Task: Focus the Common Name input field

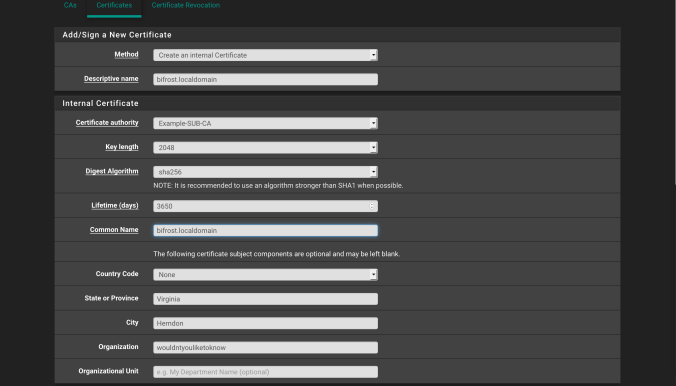Action: click(266, 230)
